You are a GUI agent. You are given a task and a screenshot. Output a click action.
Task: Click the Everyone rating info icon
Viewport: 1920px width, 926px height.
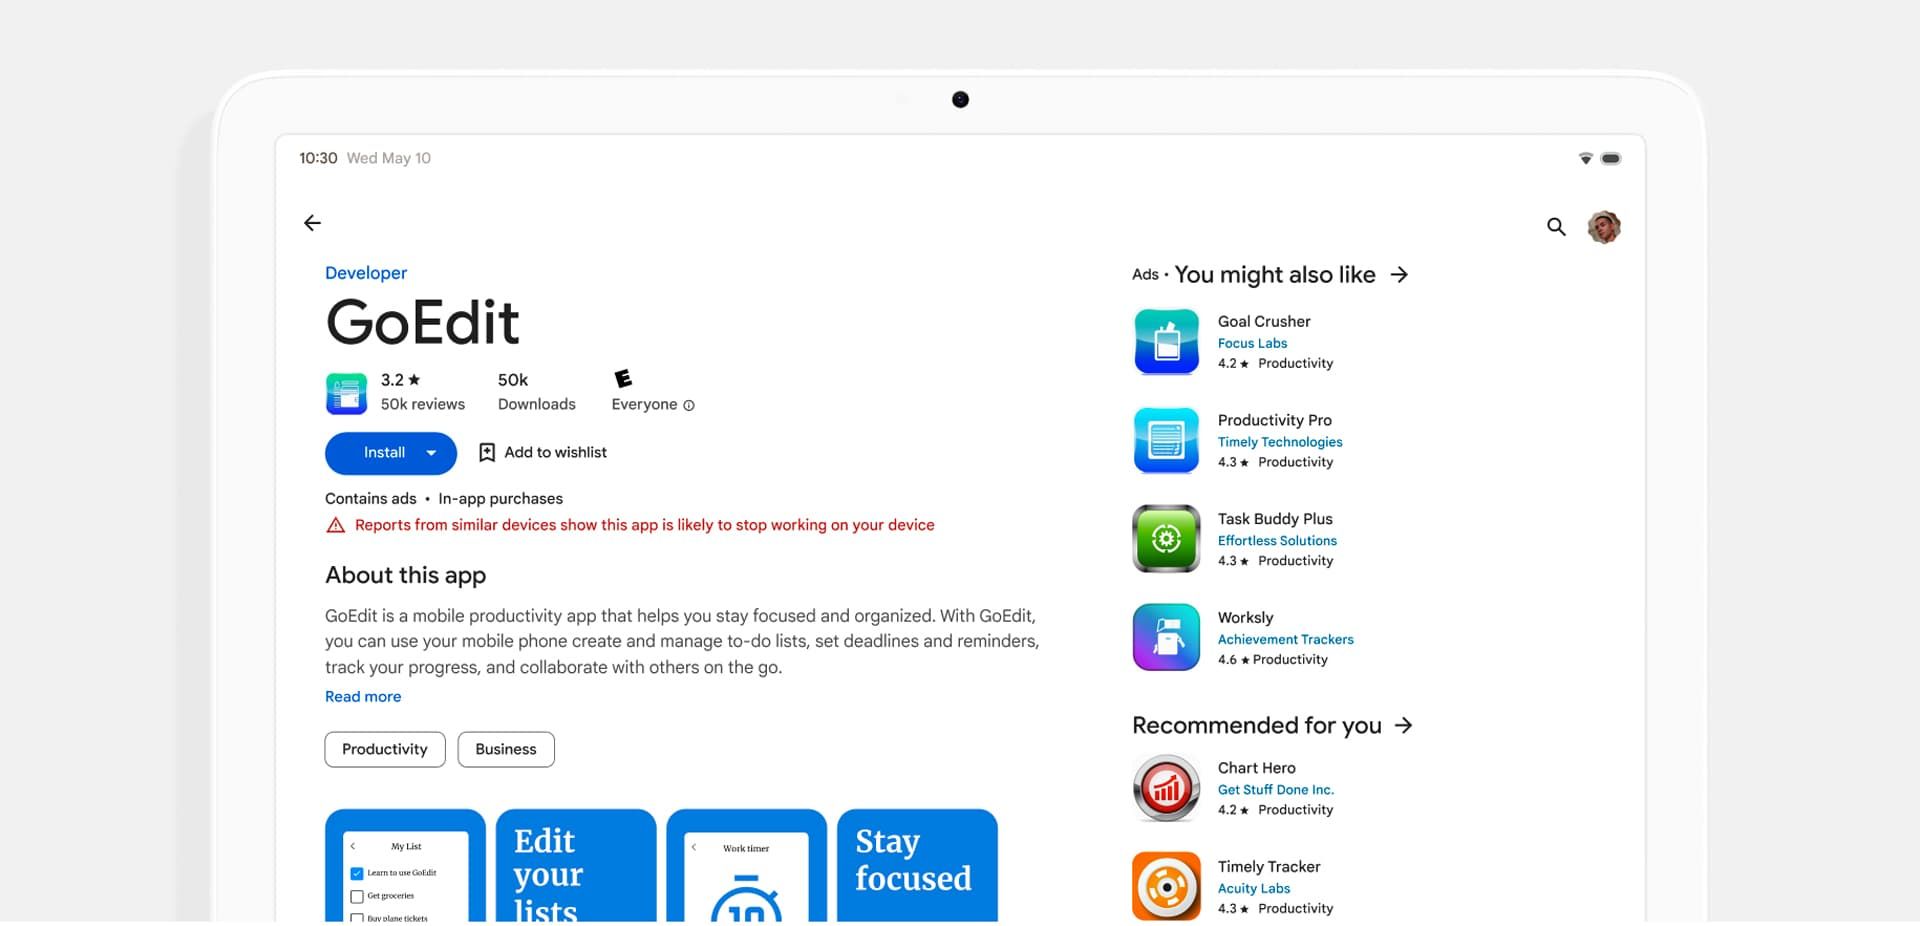click(689, 405)
